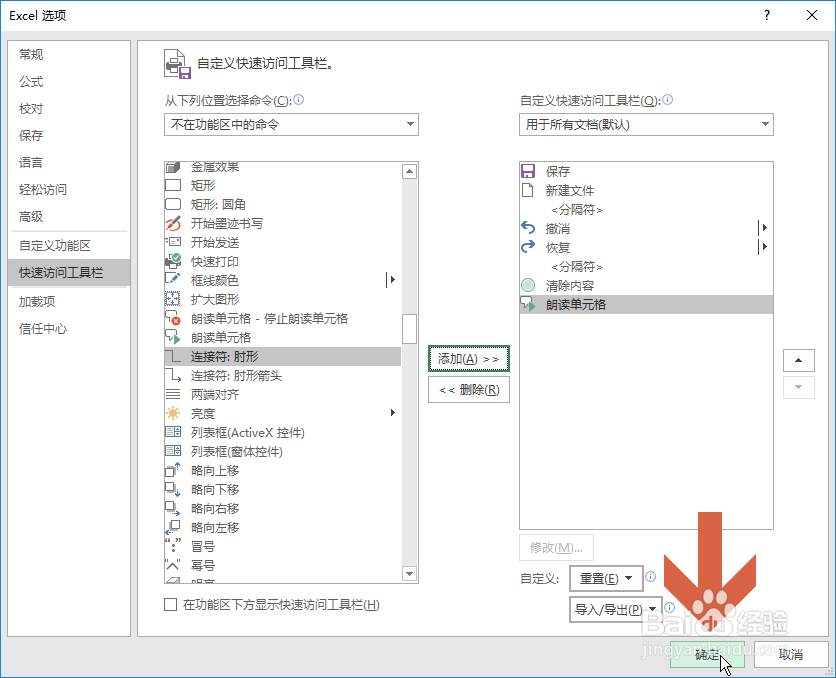Click the command list scrollbar thumb
This screenshot has height=678, width=836.
[x=409, y=329]
